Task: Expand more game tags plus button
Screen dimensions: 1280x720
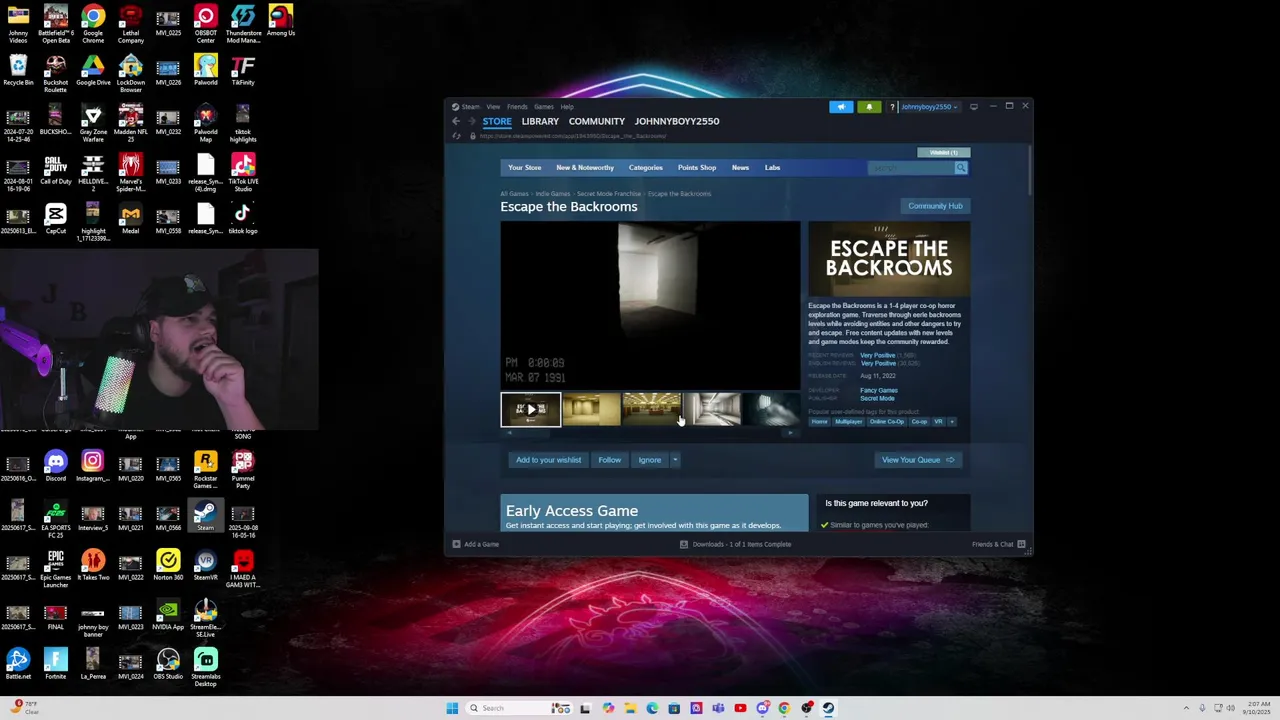Action: pyautogui.click(x=951, y=422)
